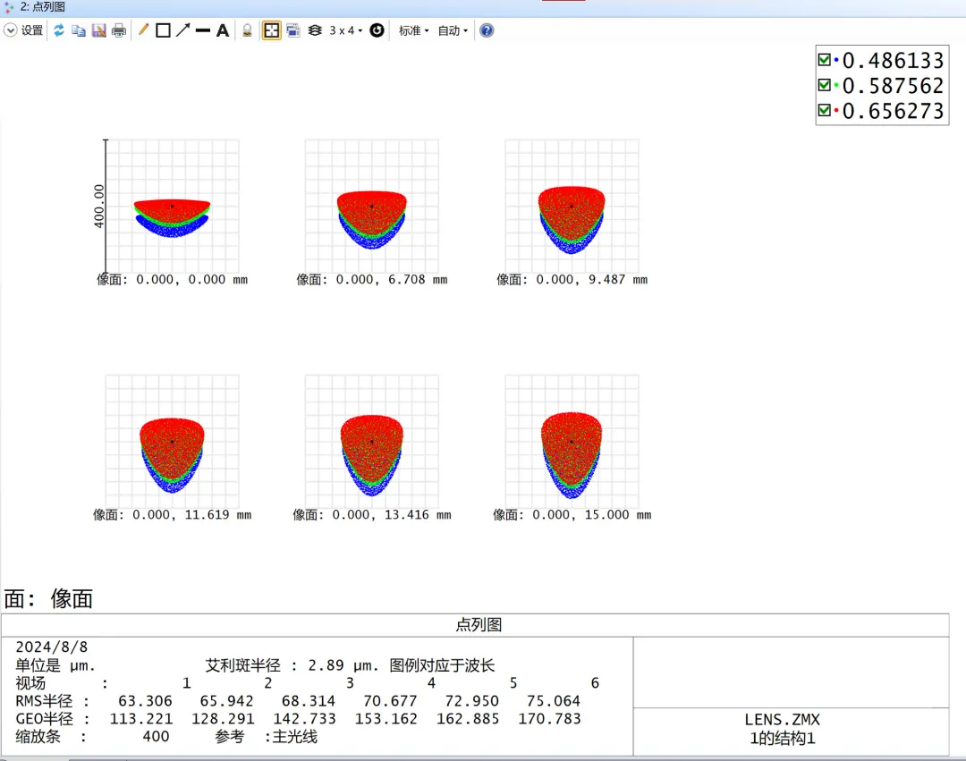Click the copy window icon
The height and width of the screenshot is (761, 966).
78,31
